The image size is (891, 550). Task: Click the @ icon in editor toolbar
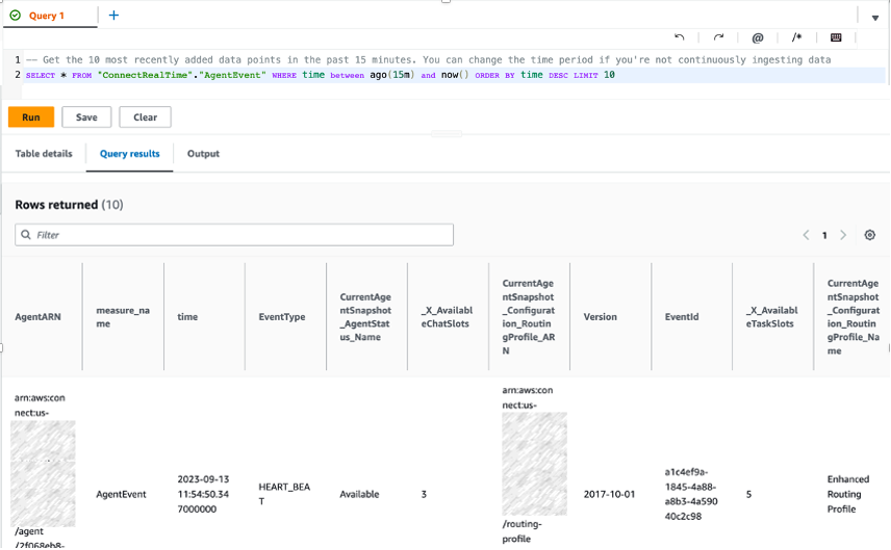757,38
